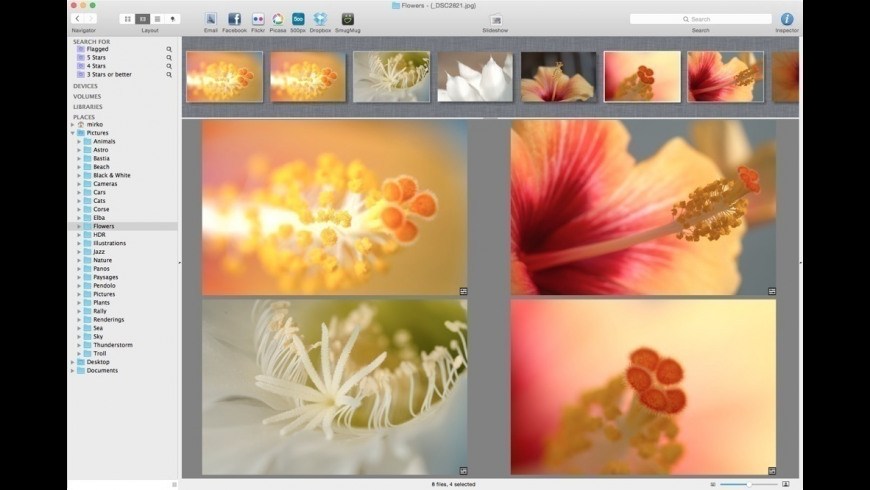870x490 pixels.
Task: Select the Nature folder in sidebar
Action: (x=102, y=260)
